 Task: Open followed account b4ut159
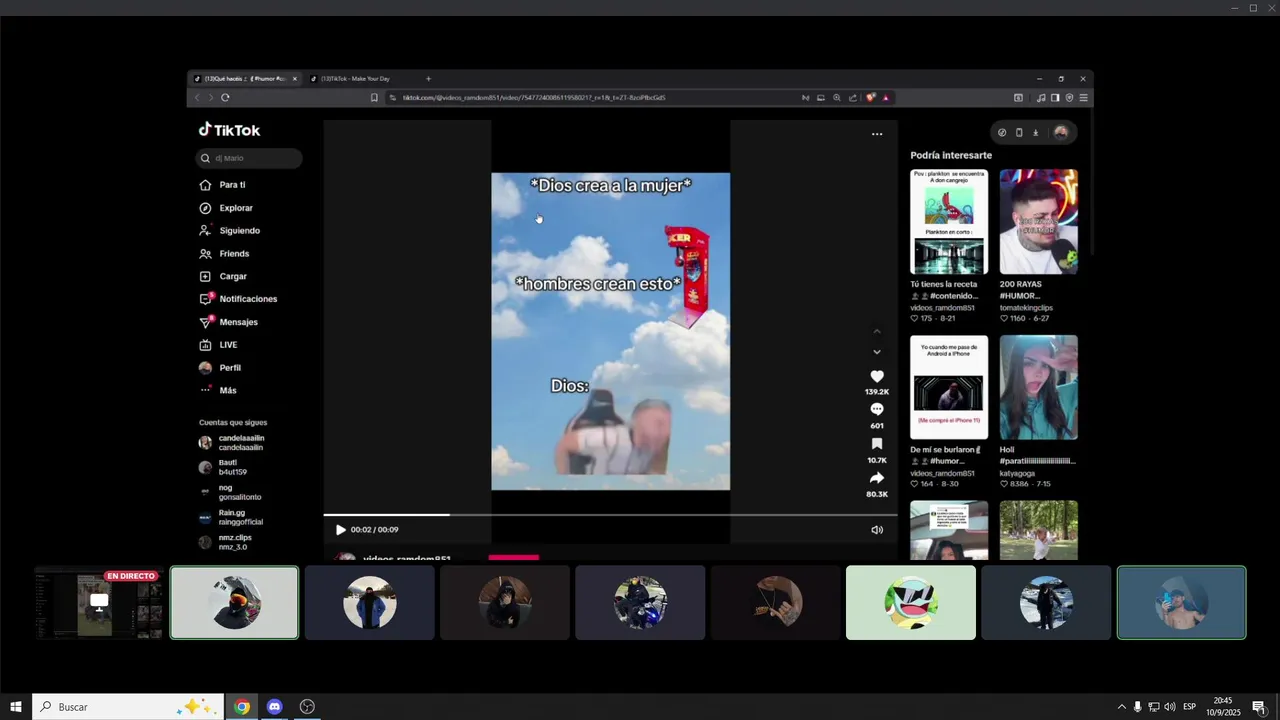tap(223, 468)
